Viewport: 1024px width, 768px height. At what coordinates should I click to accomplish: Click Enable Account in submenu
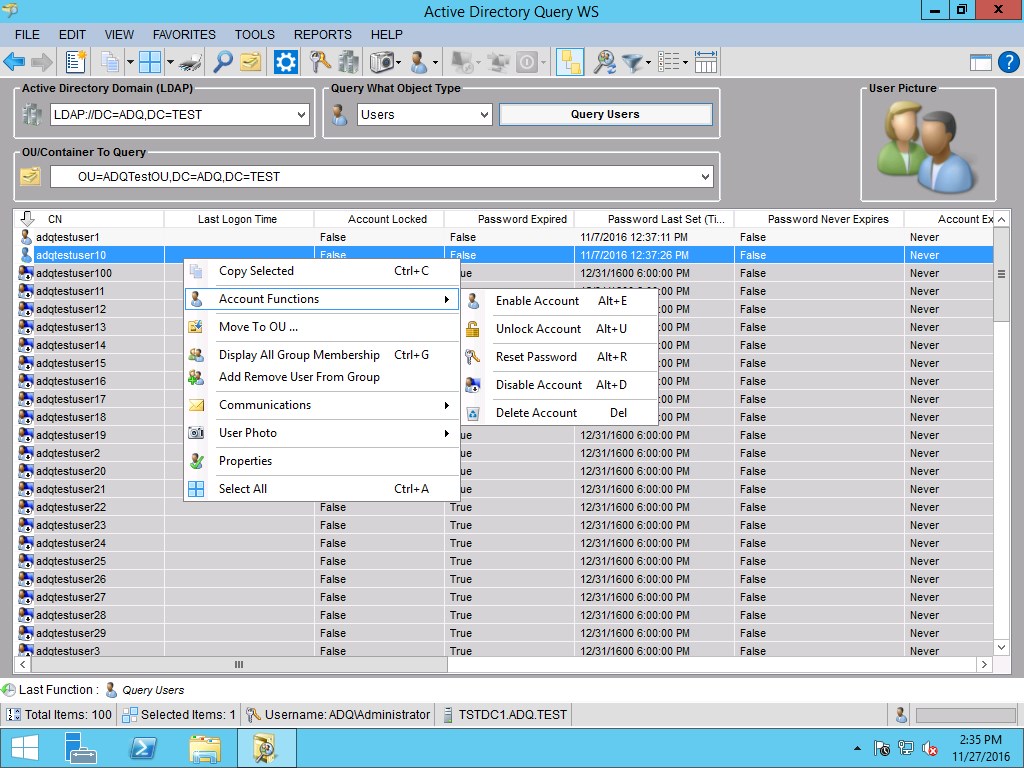560,301
